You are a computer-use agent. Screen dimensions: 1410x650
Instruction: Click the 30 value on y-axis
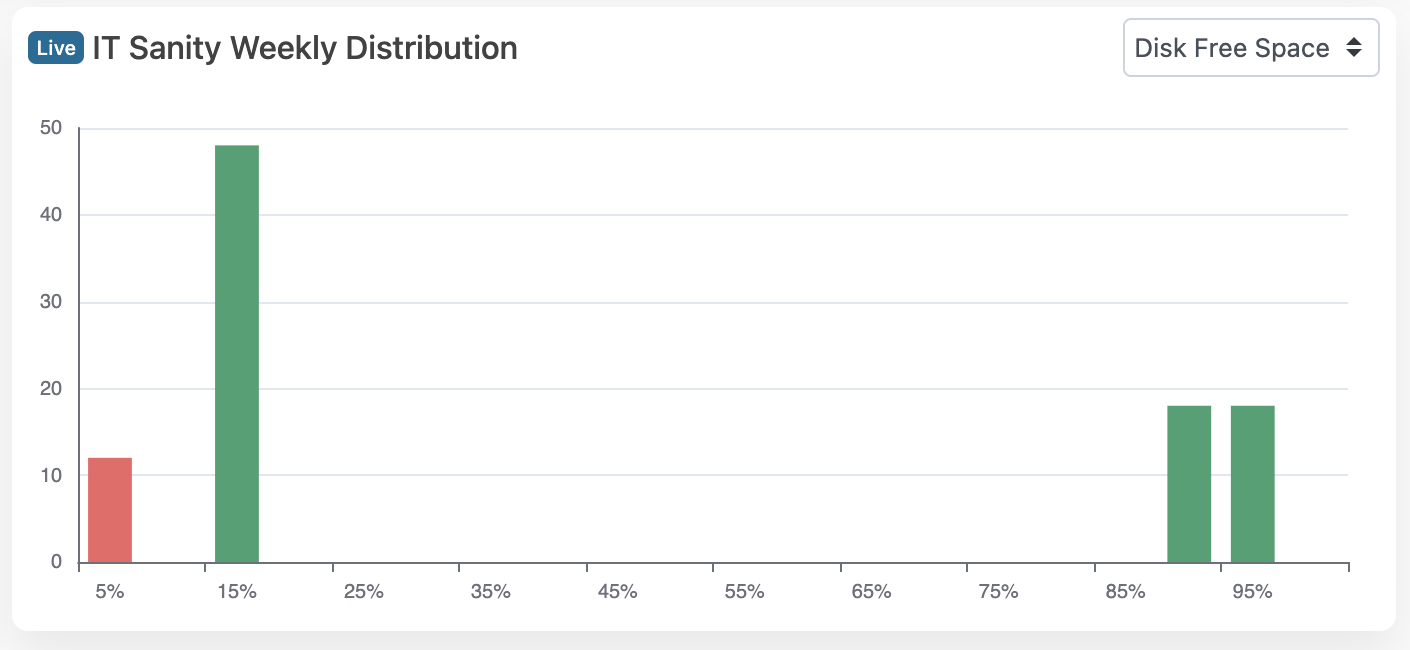click(x=51, y=302)
